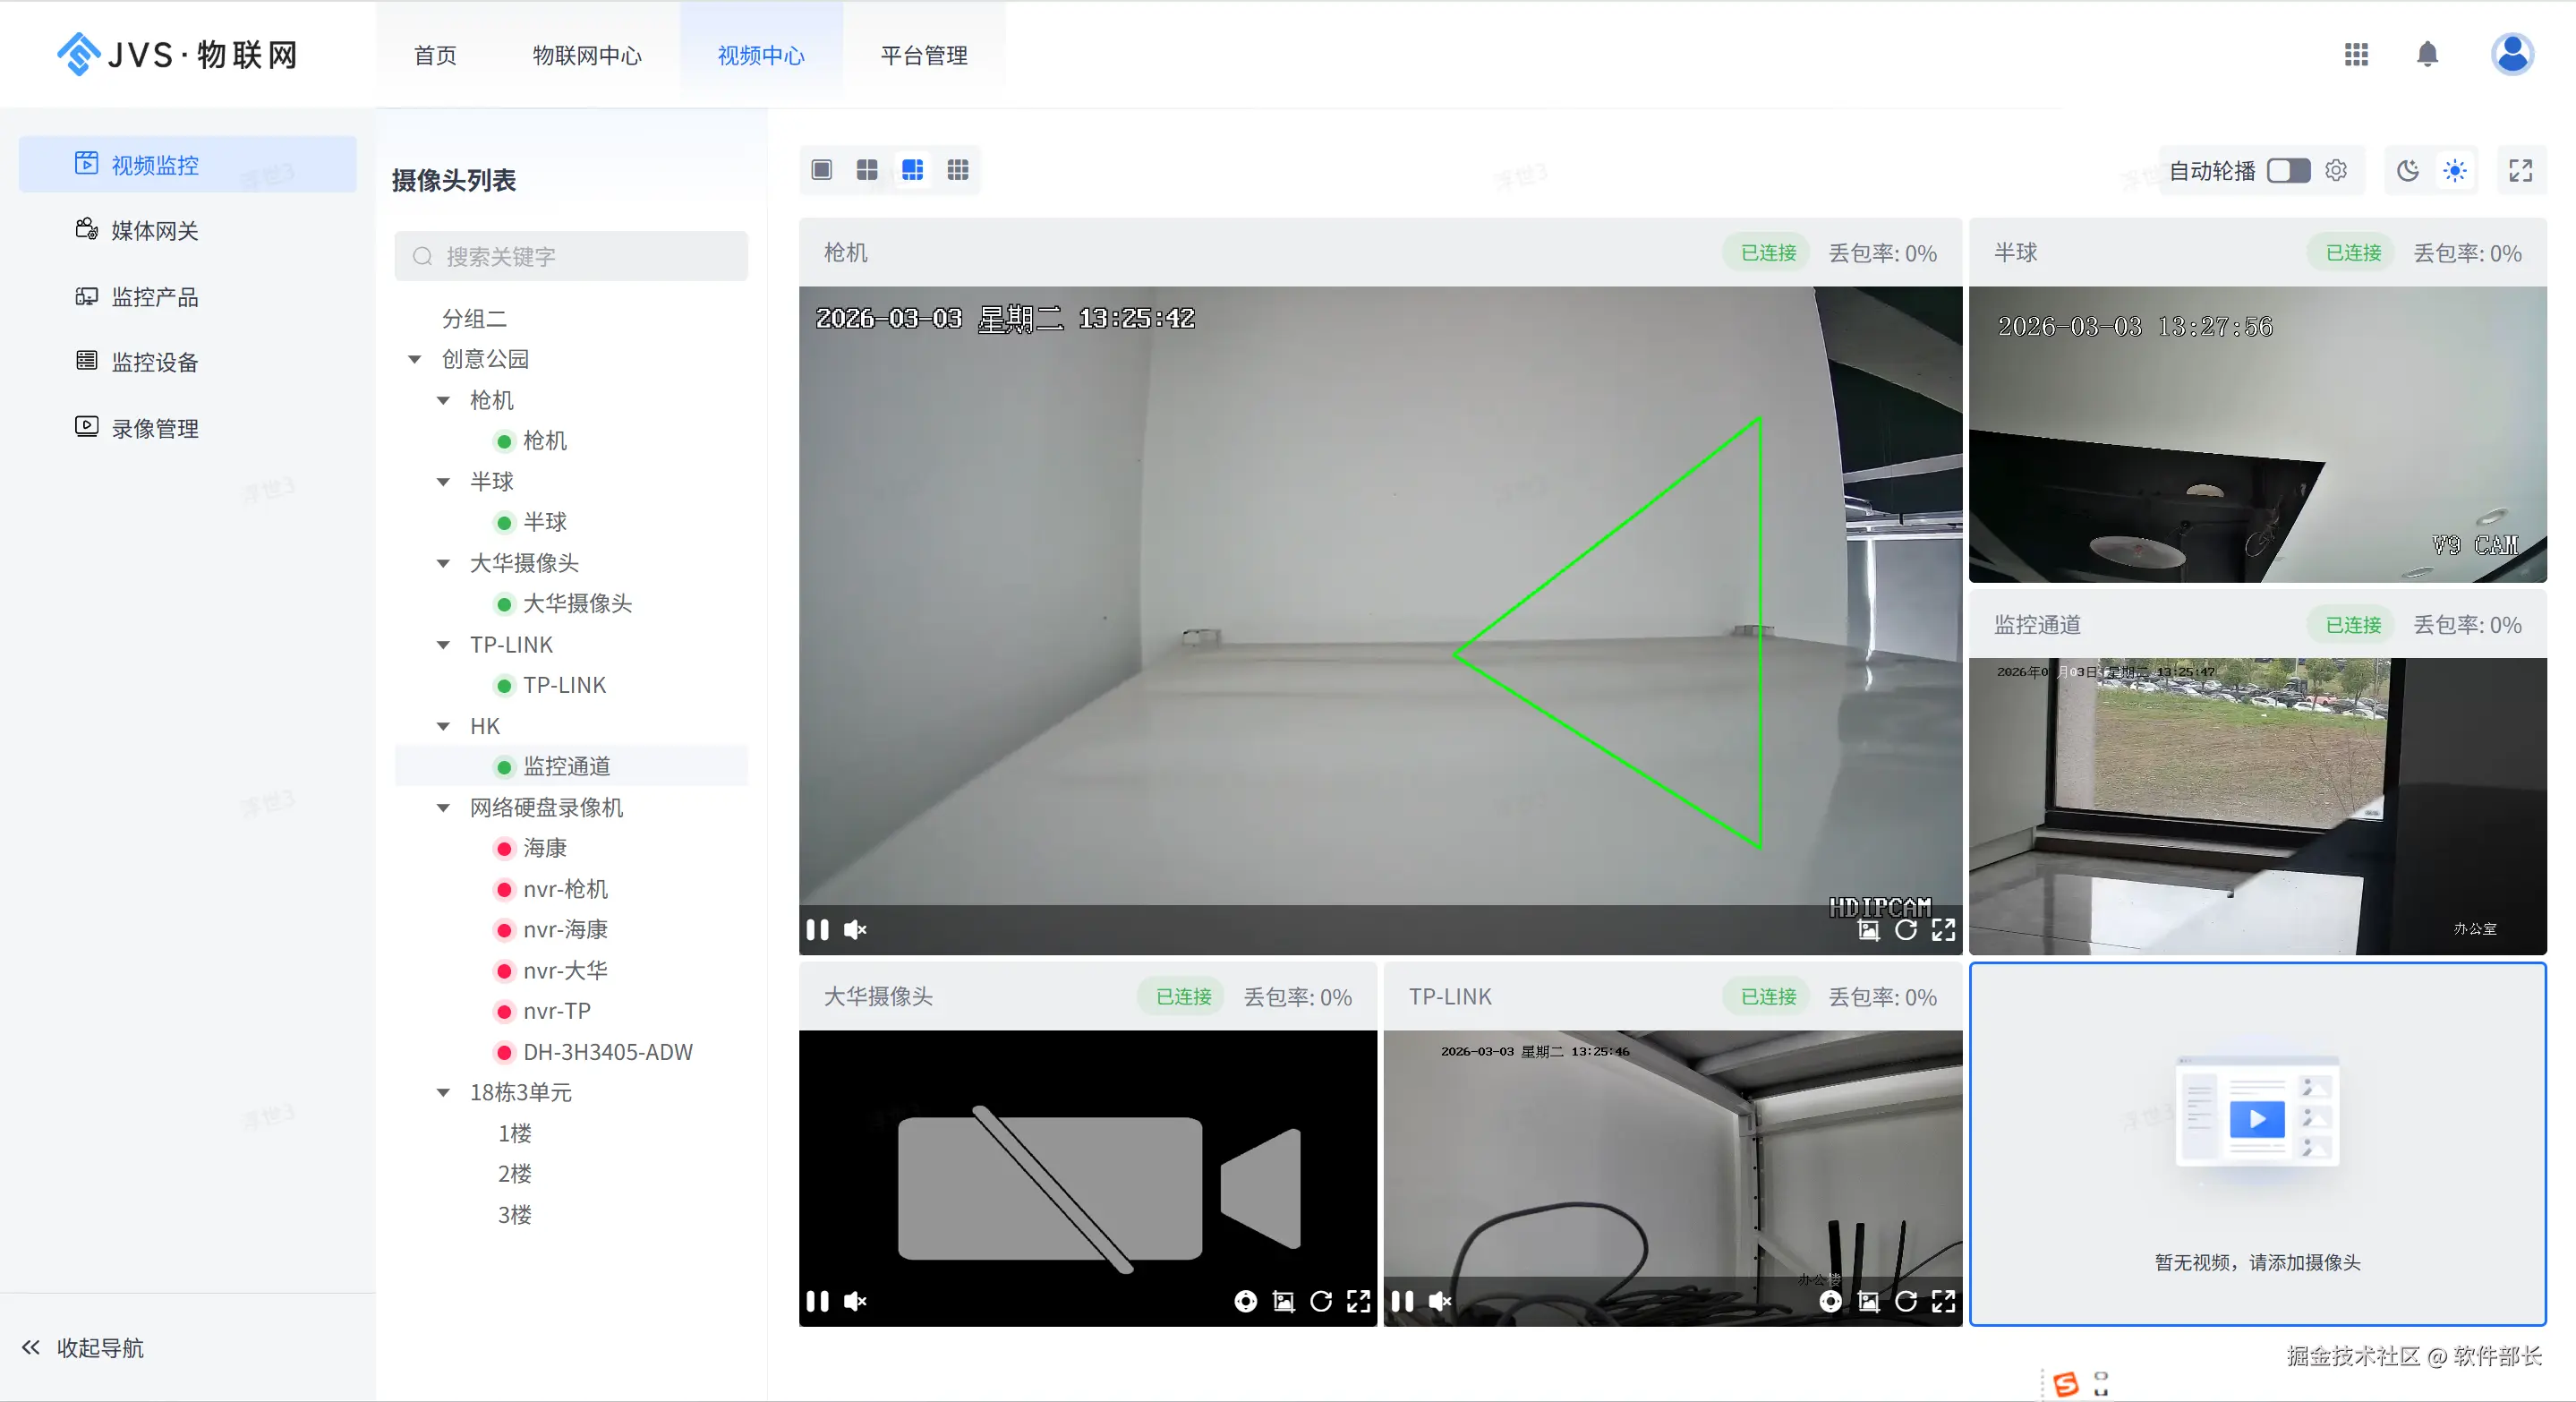Toggle the 自动轮播 switch
This screenshot has height=1402, width=2576.
(2288, 171)
